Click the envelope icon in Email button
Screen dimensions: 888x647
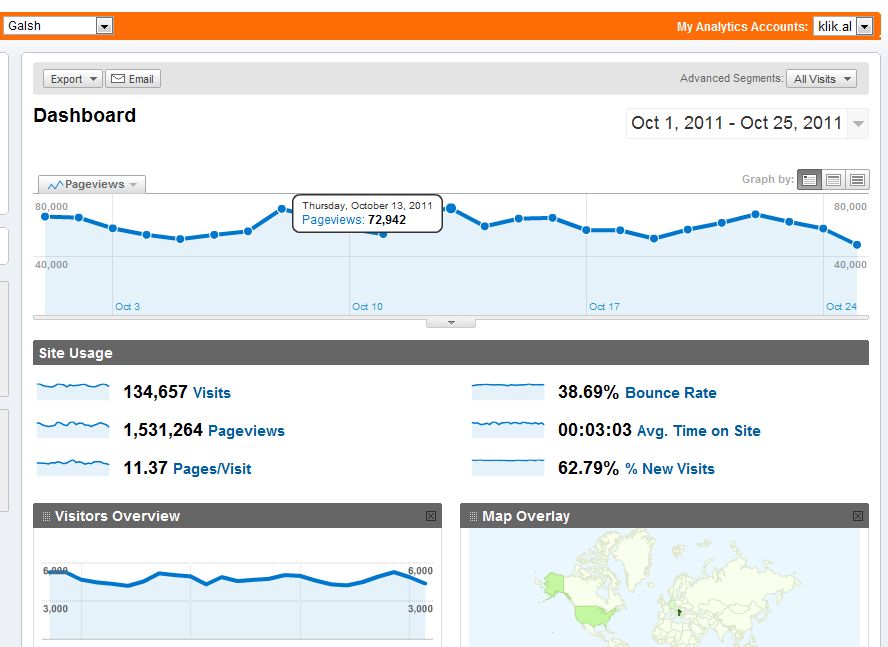(x=118, y=78)
